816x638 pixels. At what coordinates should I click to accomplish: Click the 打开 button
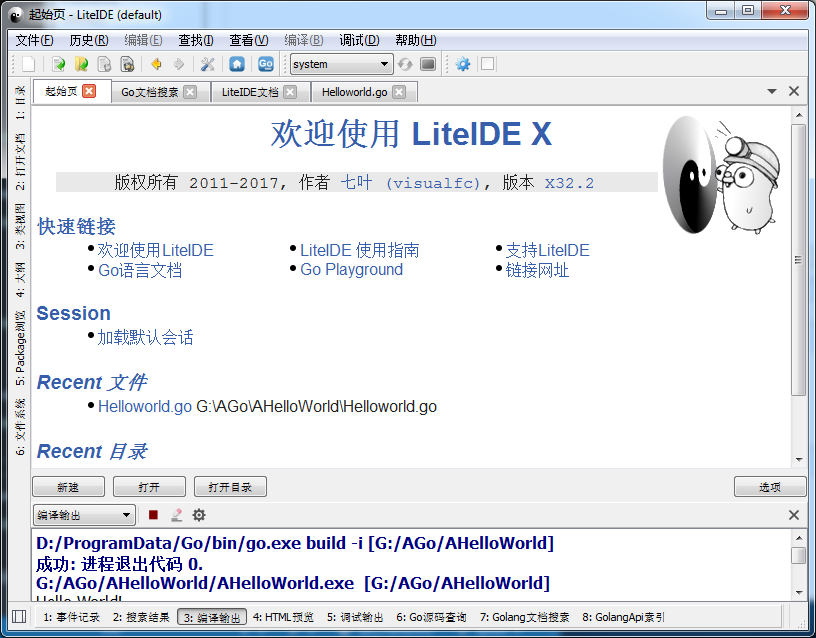[149, 487]
